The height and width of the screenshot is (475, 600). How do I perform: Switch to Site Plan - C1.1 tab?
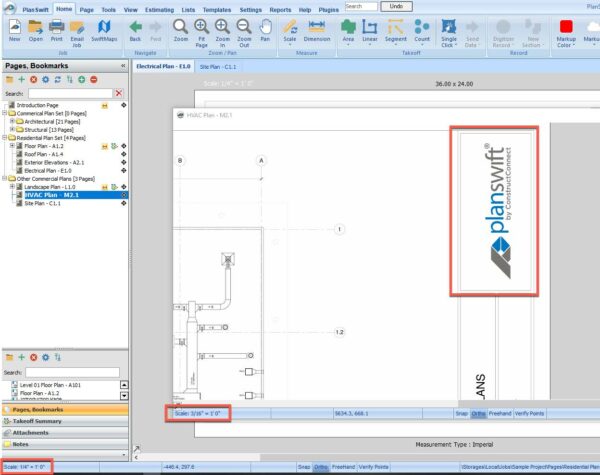coord(218,67)
